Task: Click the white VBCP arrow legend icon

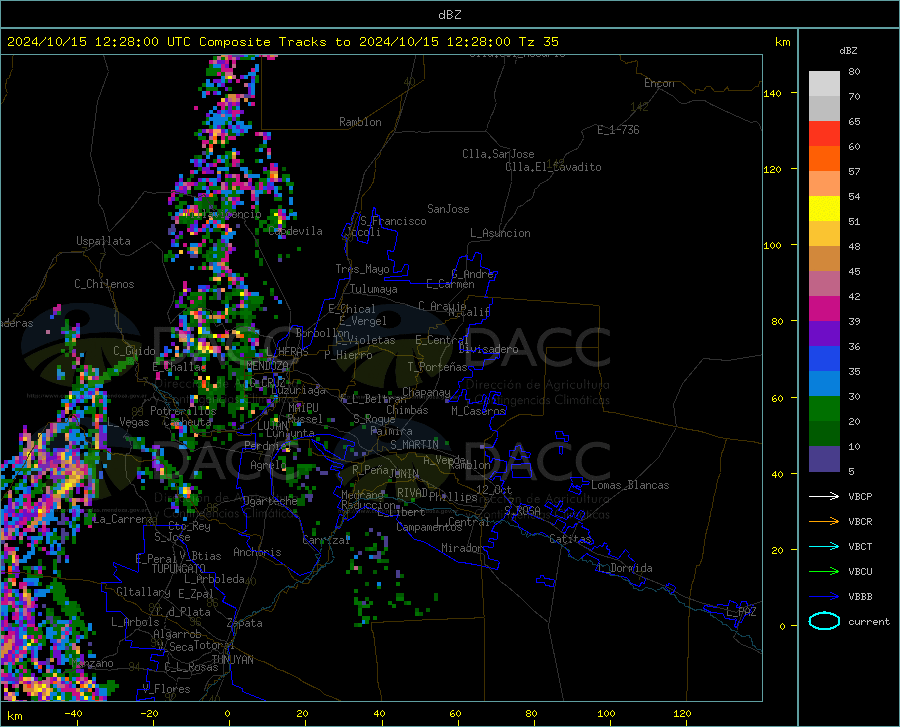Action: coord(824,496)
